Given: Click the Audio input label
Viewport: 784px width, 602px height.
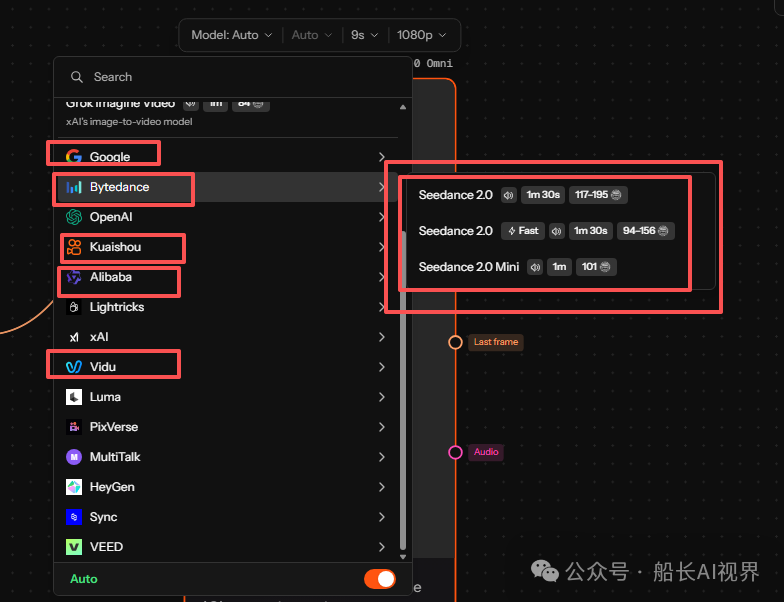Looking at the screenshot, I should 486,452.
